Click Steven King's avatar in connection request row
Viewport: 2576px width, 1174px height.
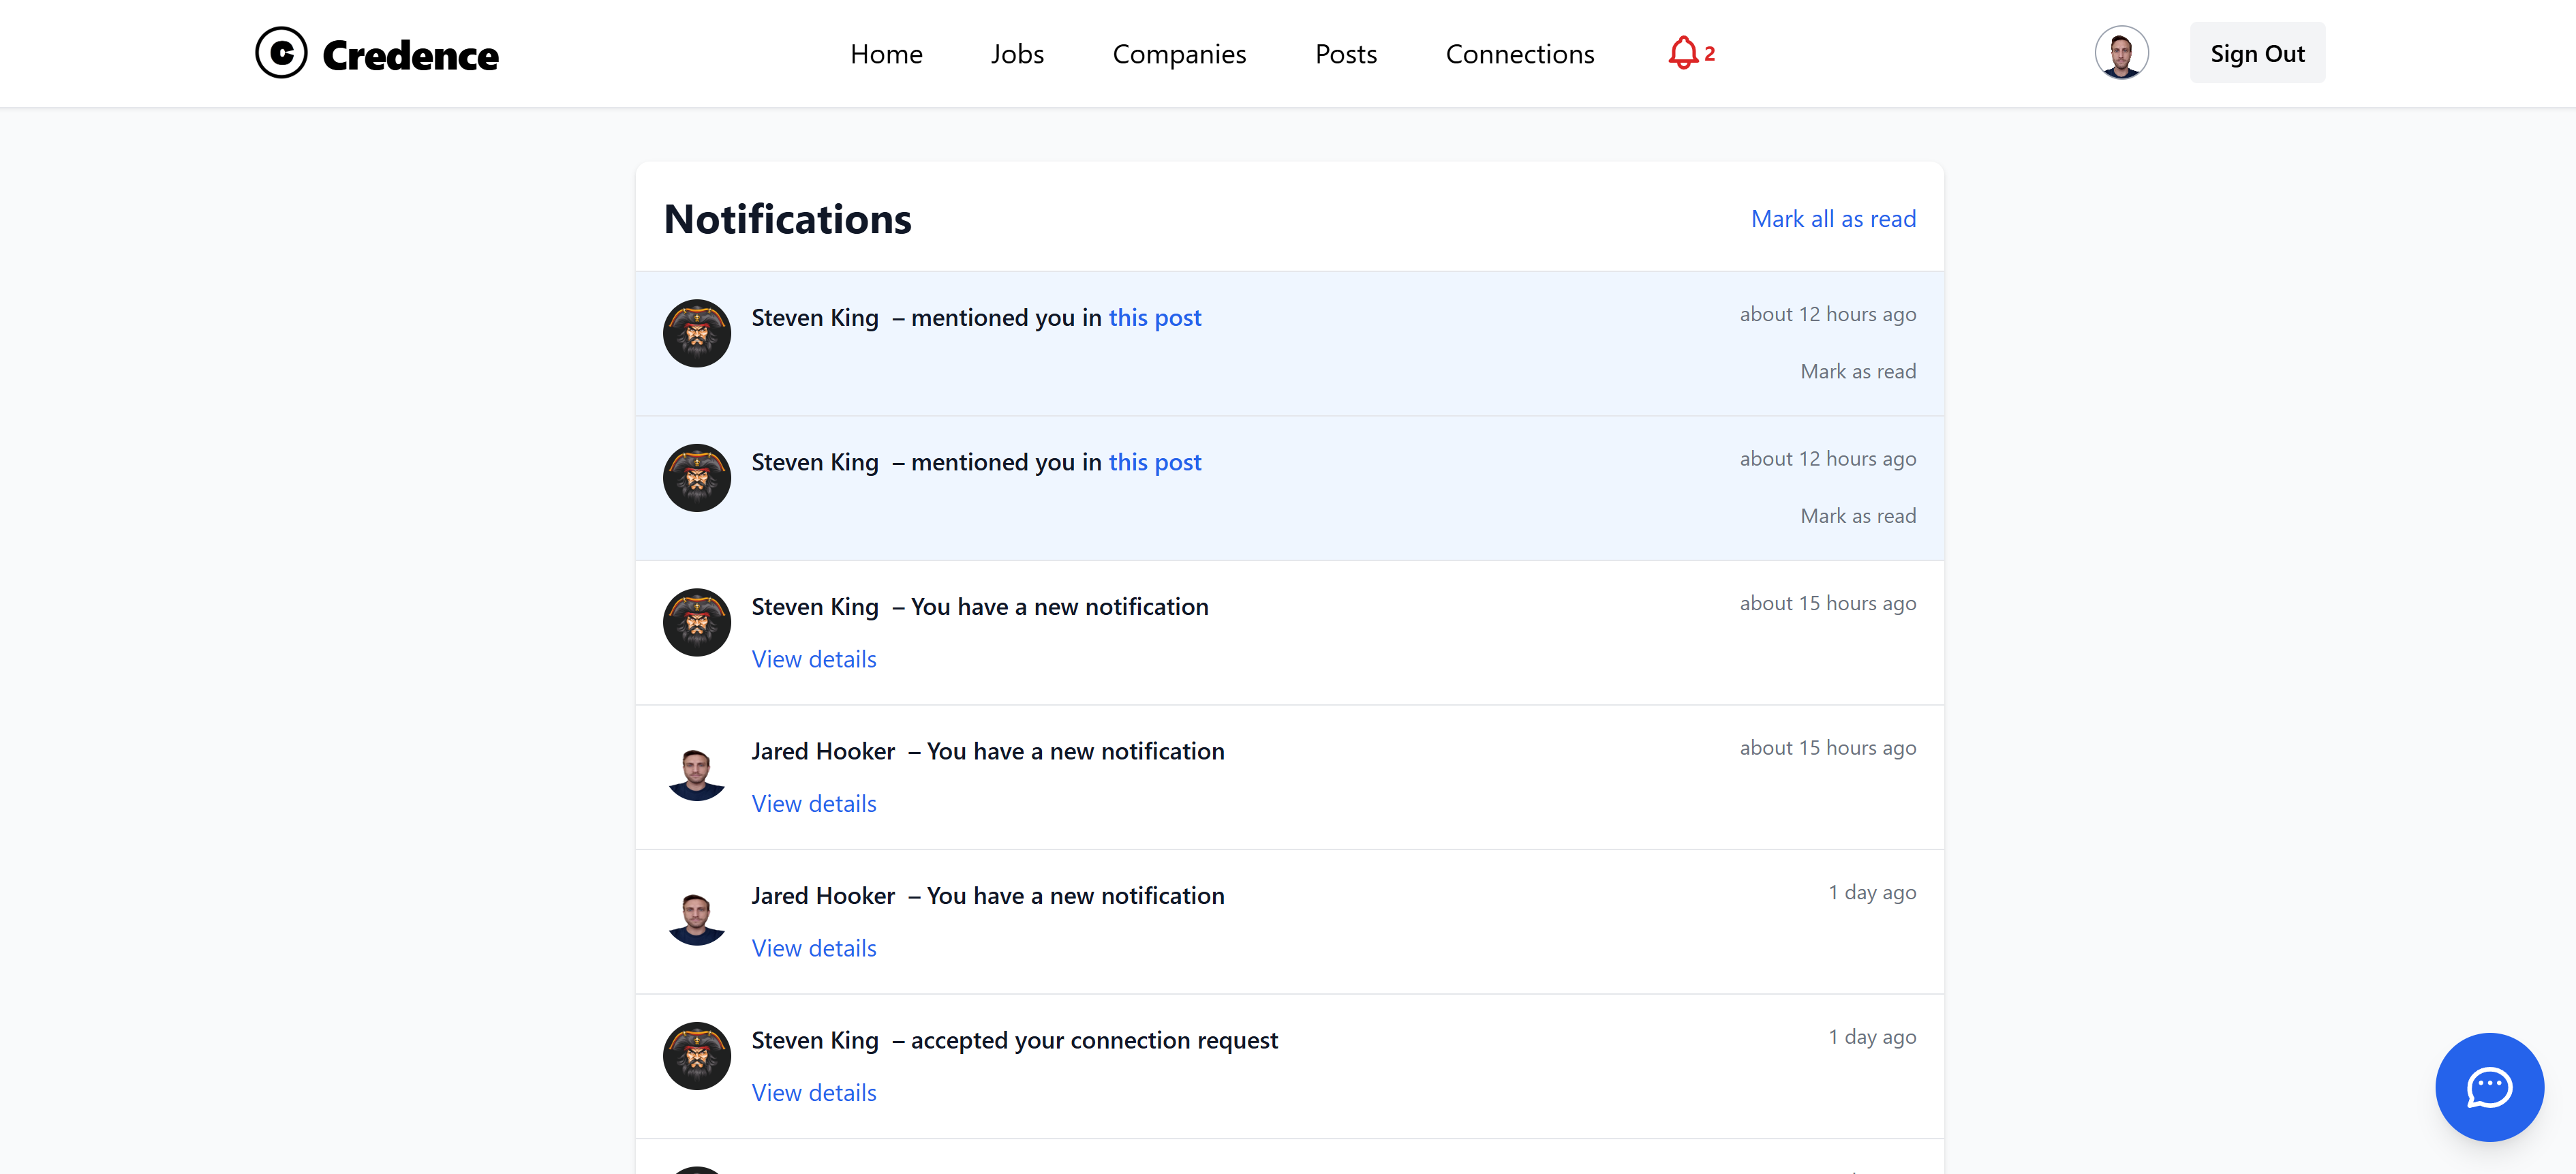(x=696, y=1056)
